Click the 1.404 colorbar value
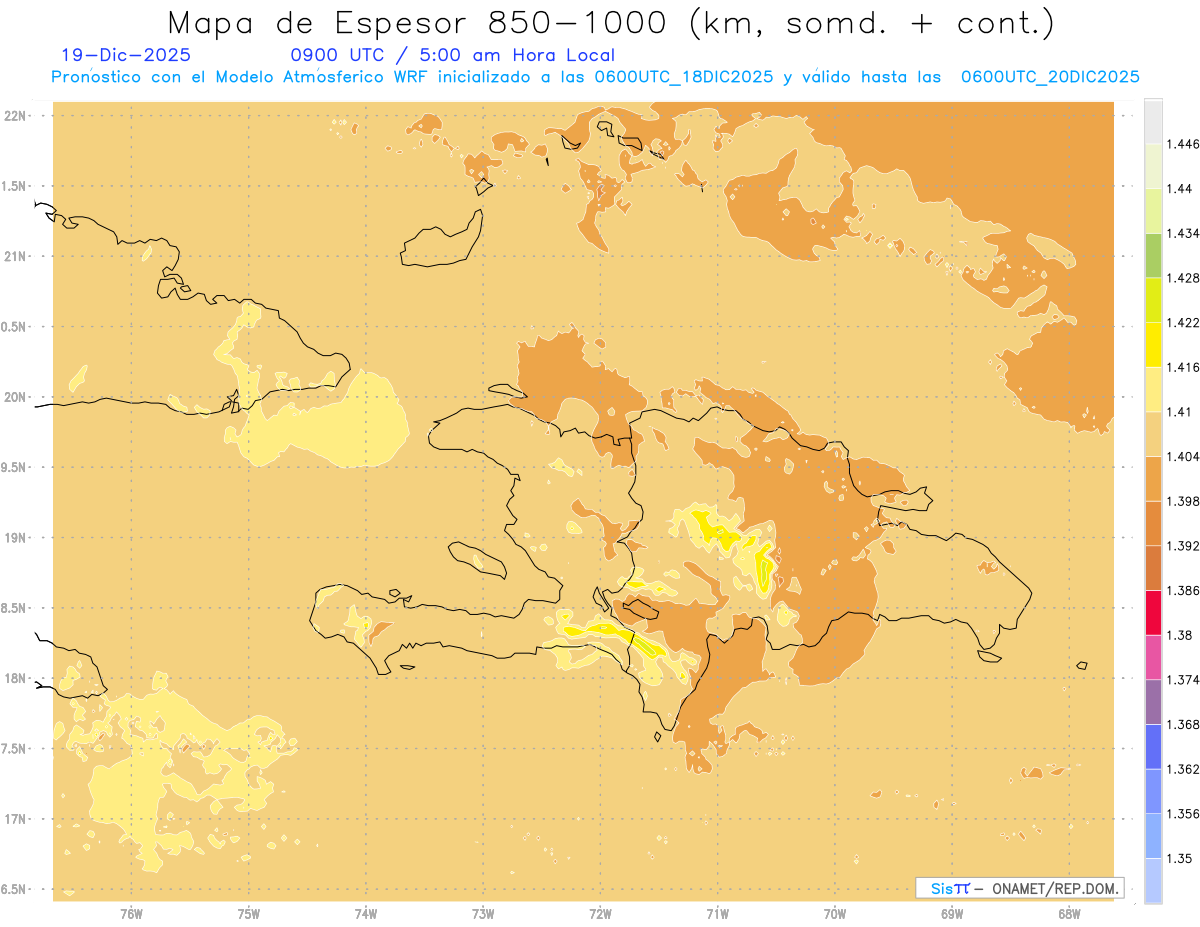Viewport: 1200px width, 927px height. click(x=1183, y=457)
